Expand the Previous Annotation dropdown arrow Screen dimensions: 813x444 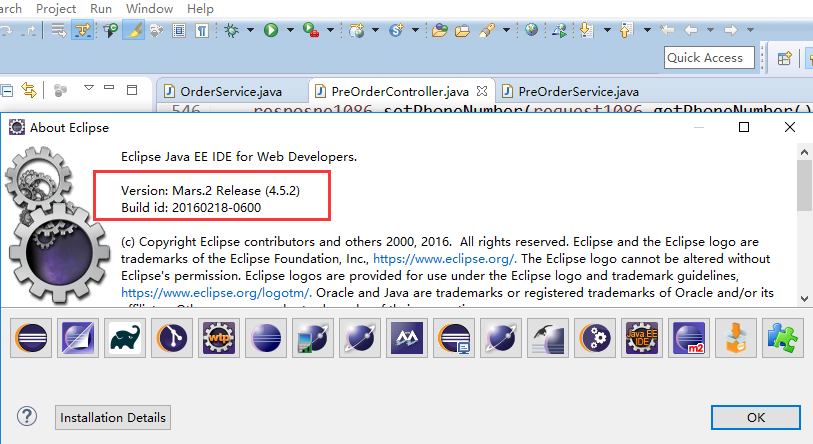[x=647, y=30]
